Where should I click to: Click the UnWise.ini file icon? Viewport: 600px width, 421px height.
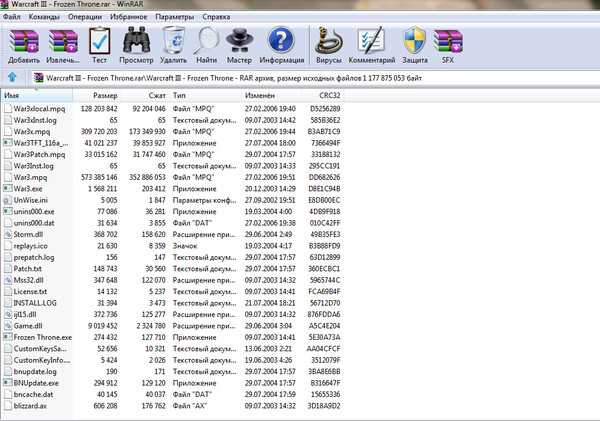(x=8, y=200)
